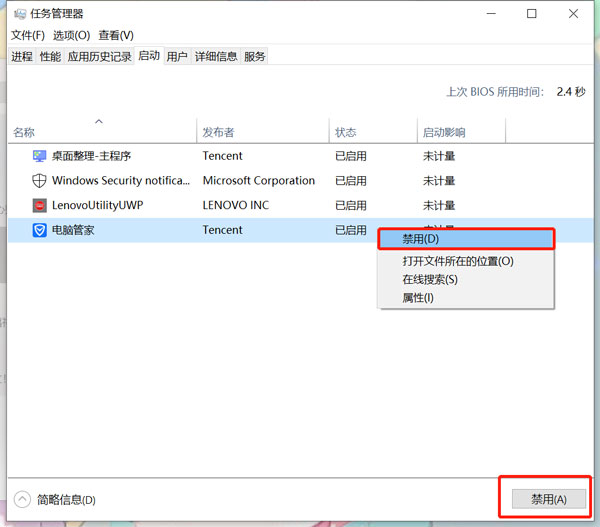Click the 电脑管家 blue shield icon

[x=39, y=230]
